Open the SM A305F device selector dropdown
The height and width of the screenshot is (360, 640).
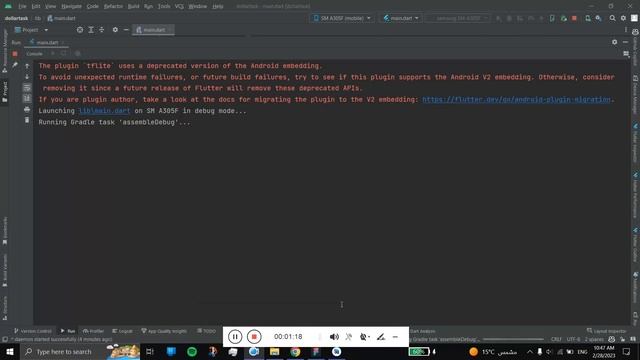(342, 18)
